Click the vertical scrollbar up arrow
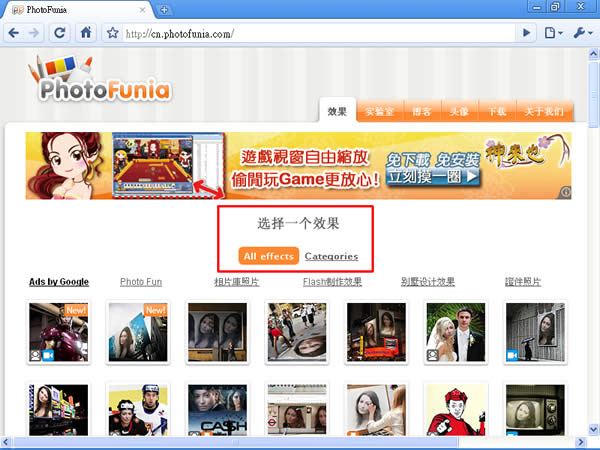The image size is (600, 450). click(593, 54)
